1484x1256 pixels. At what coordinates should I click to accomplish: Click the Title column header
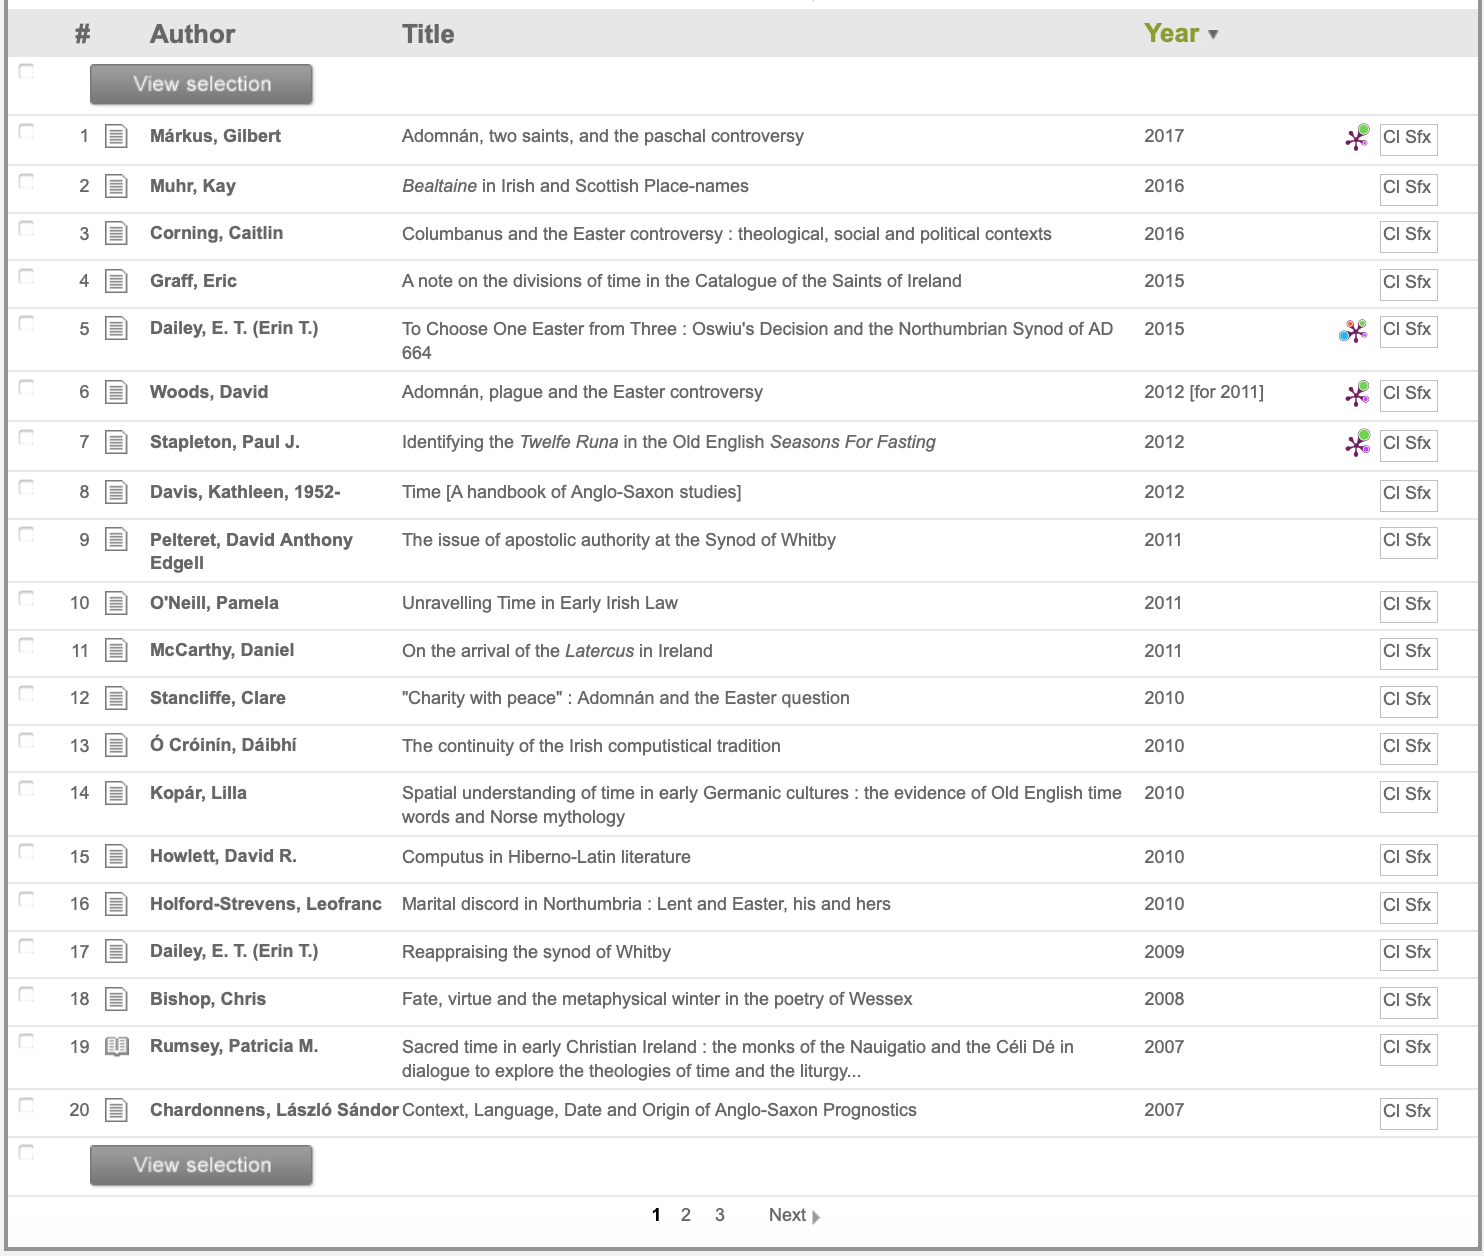click(x=427, y=34)
